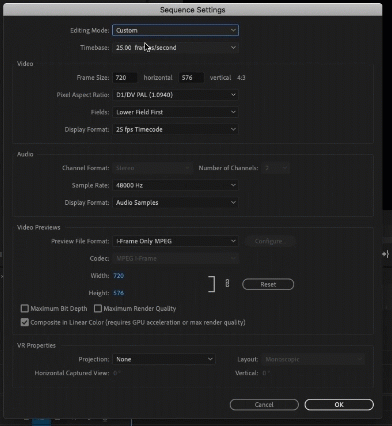Open the audio Display Format Audio Samples dropdown
392x426 pixels.
point(175,203)
